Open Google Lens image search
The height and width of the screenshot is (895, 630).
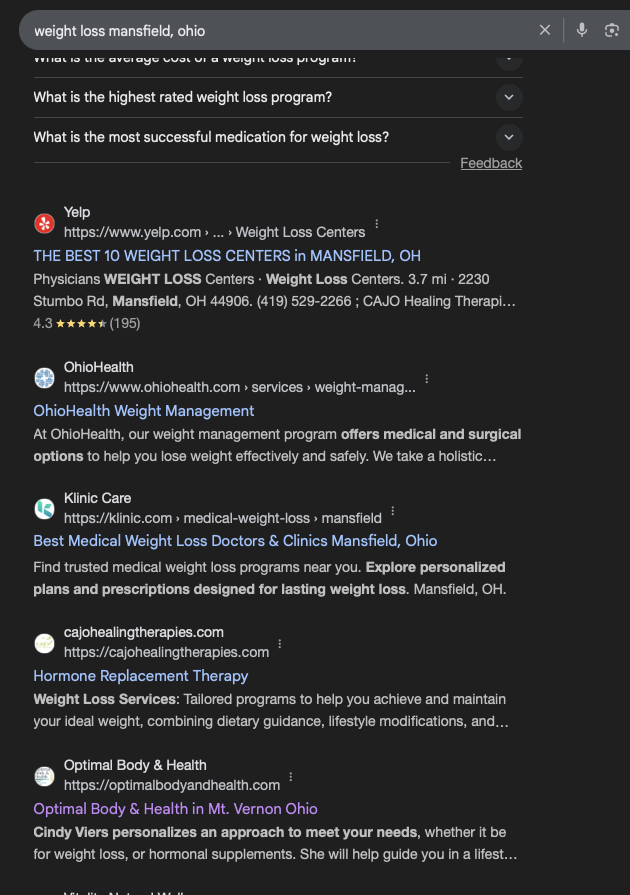pos(611,30)
